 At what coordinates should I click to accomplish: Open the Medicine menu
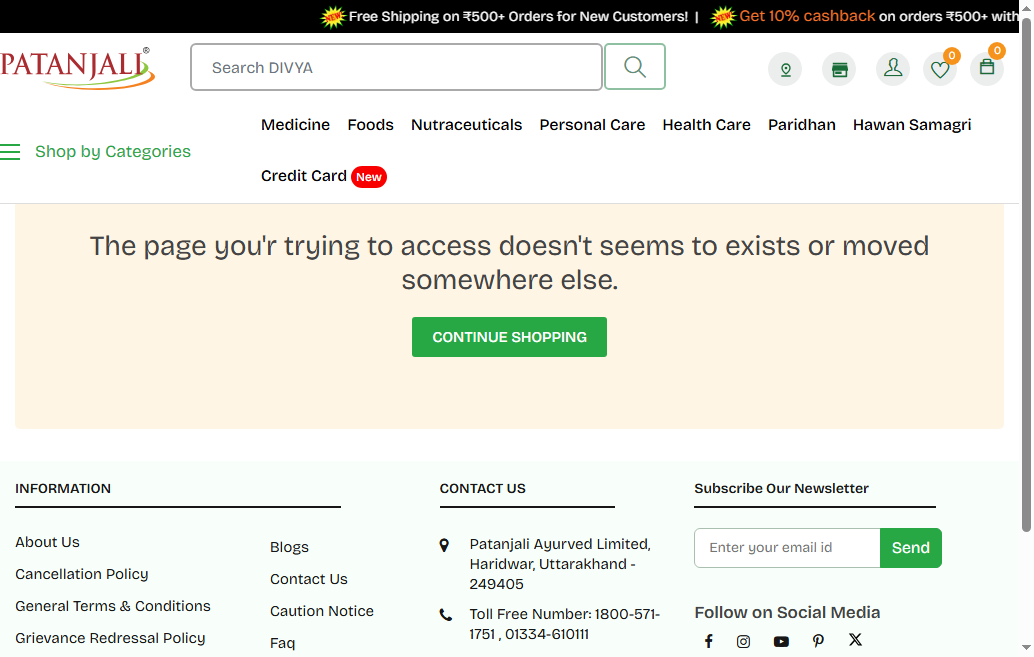point(295,125)
